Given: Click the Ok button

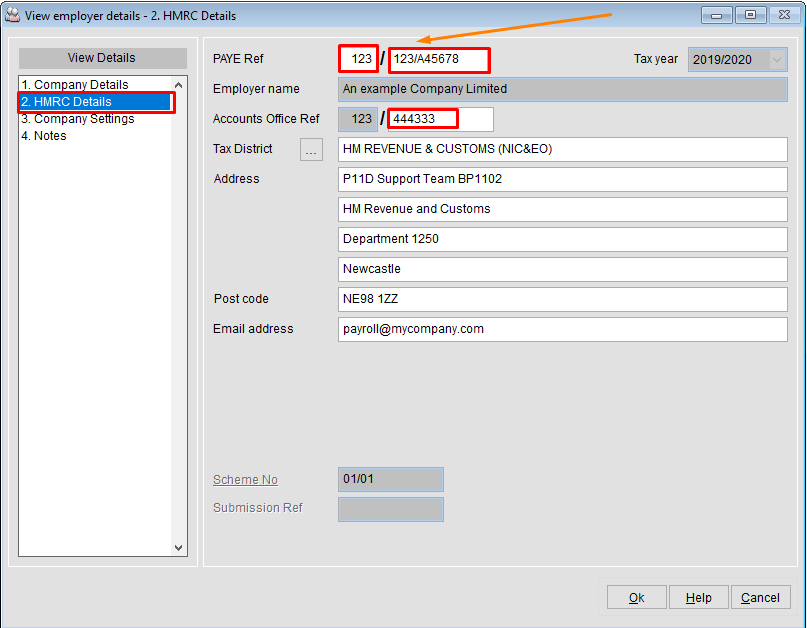Looking at the screenshot, I should pyautogui.click(x=636, y=597).
